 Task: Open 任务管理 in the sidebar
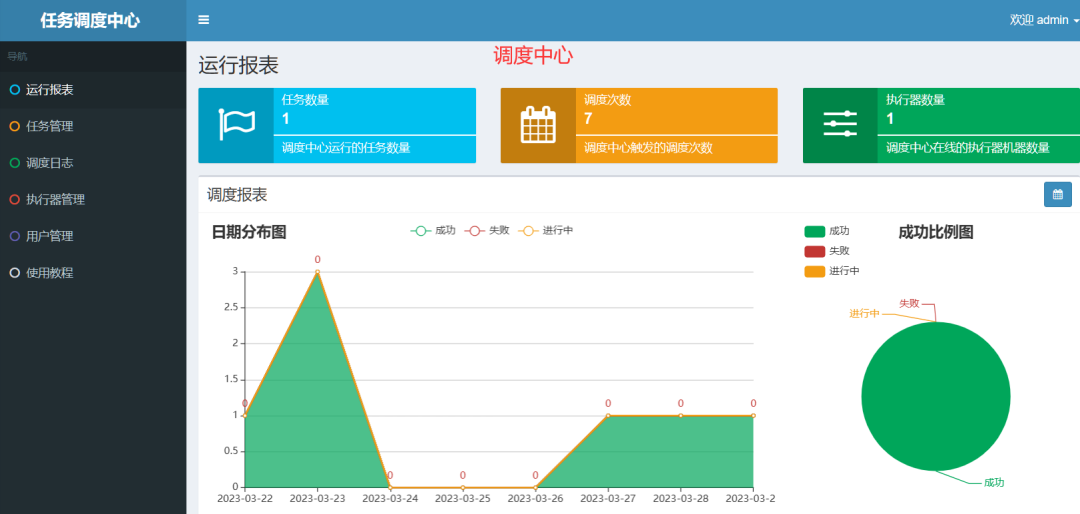pos(93,126)
